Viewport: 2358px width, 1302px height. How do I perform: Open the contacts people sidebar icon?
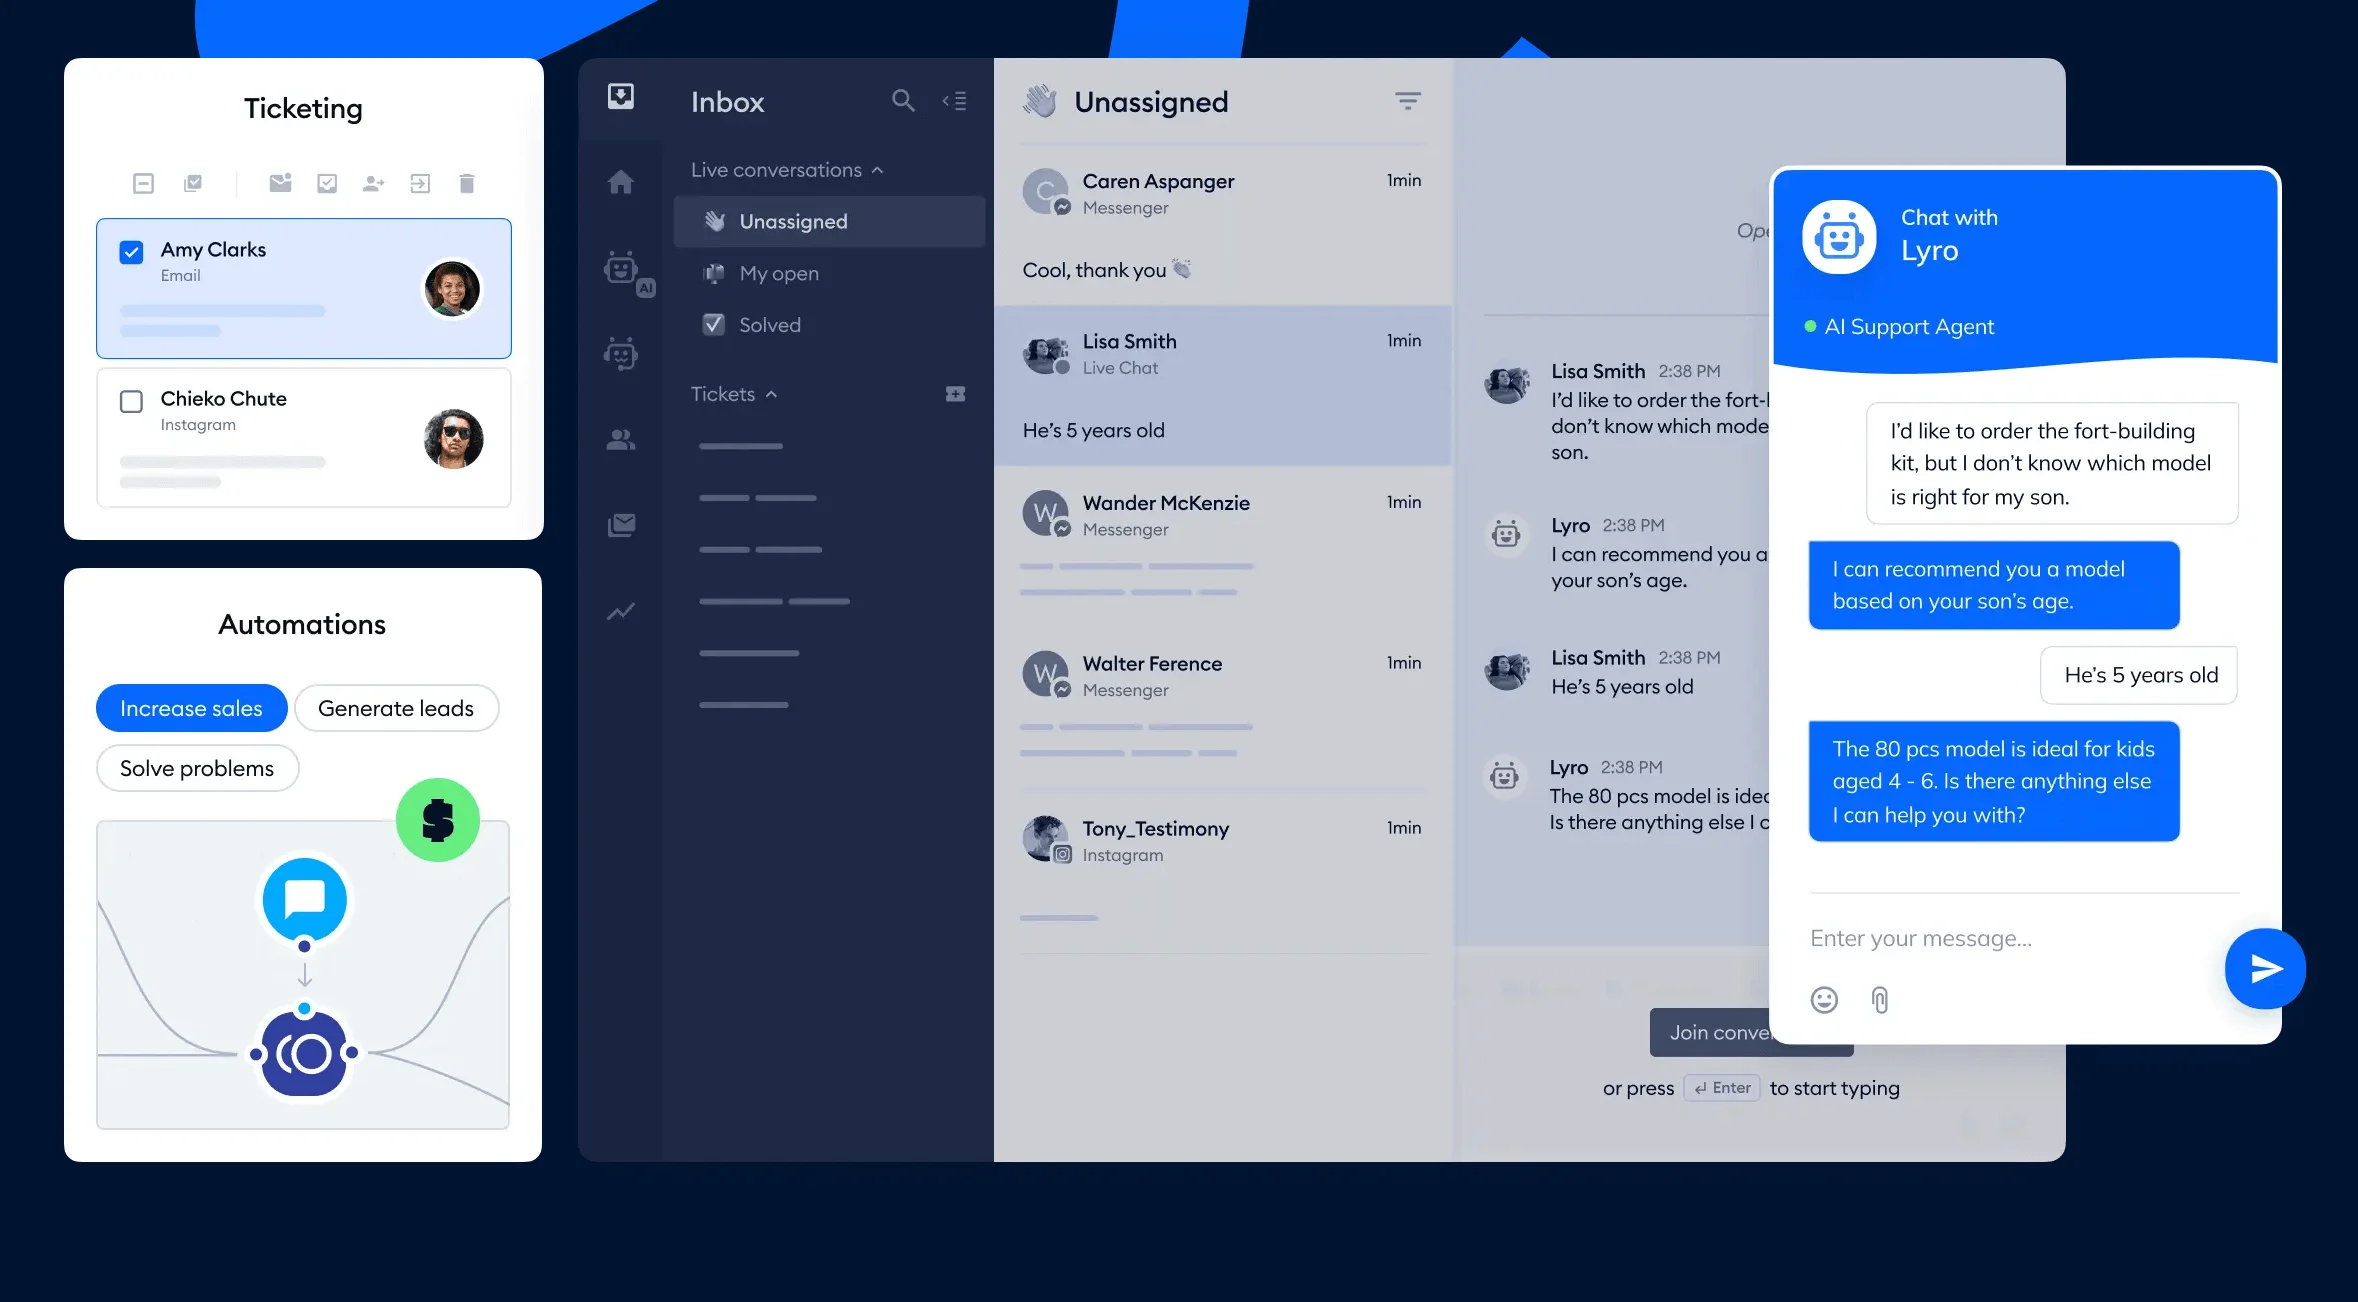point(621,440)
